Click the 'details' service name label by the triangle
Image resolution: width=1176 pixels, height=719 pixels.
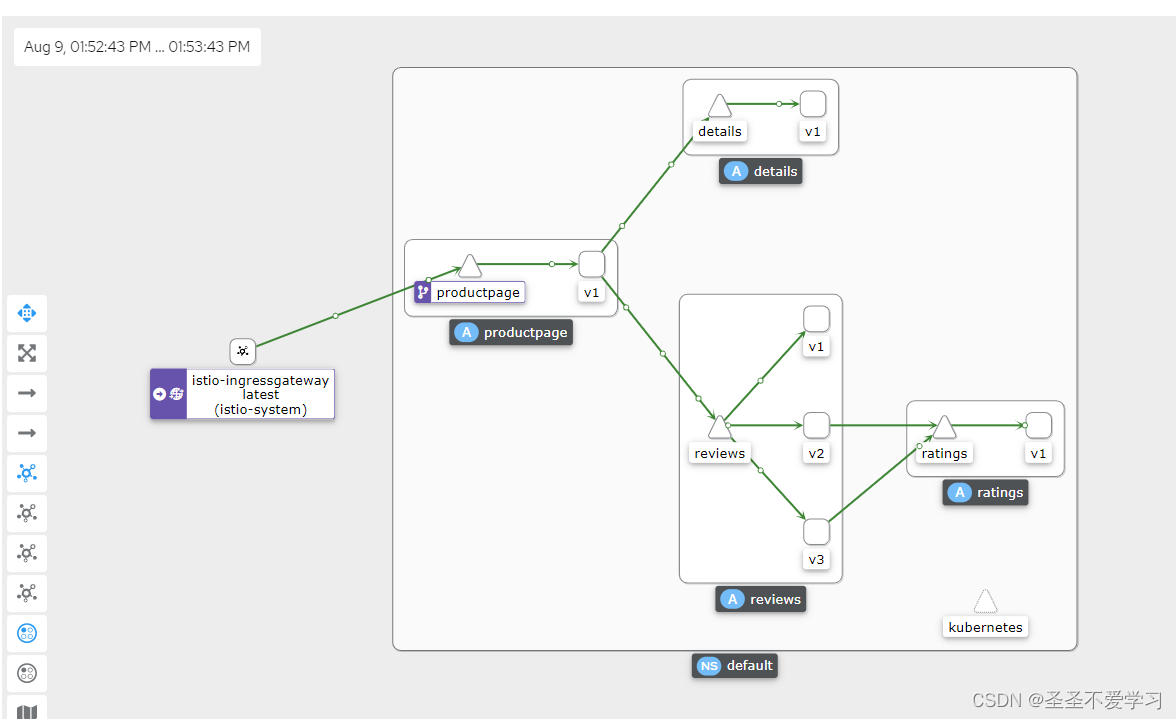click(719, 131)
